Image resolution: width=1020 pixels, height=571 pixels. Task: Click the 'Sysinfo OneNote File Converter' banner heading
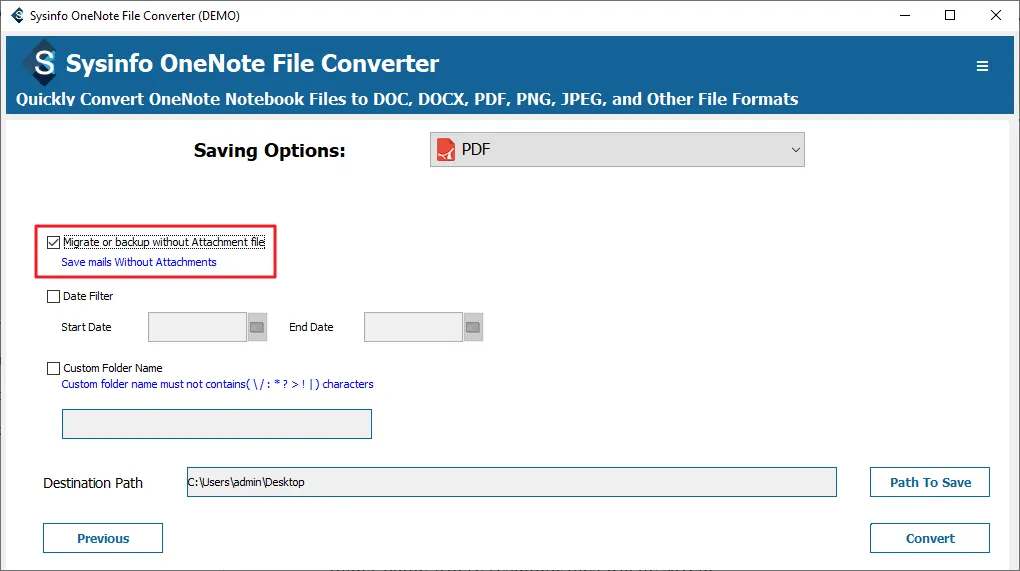coord(252,64)
